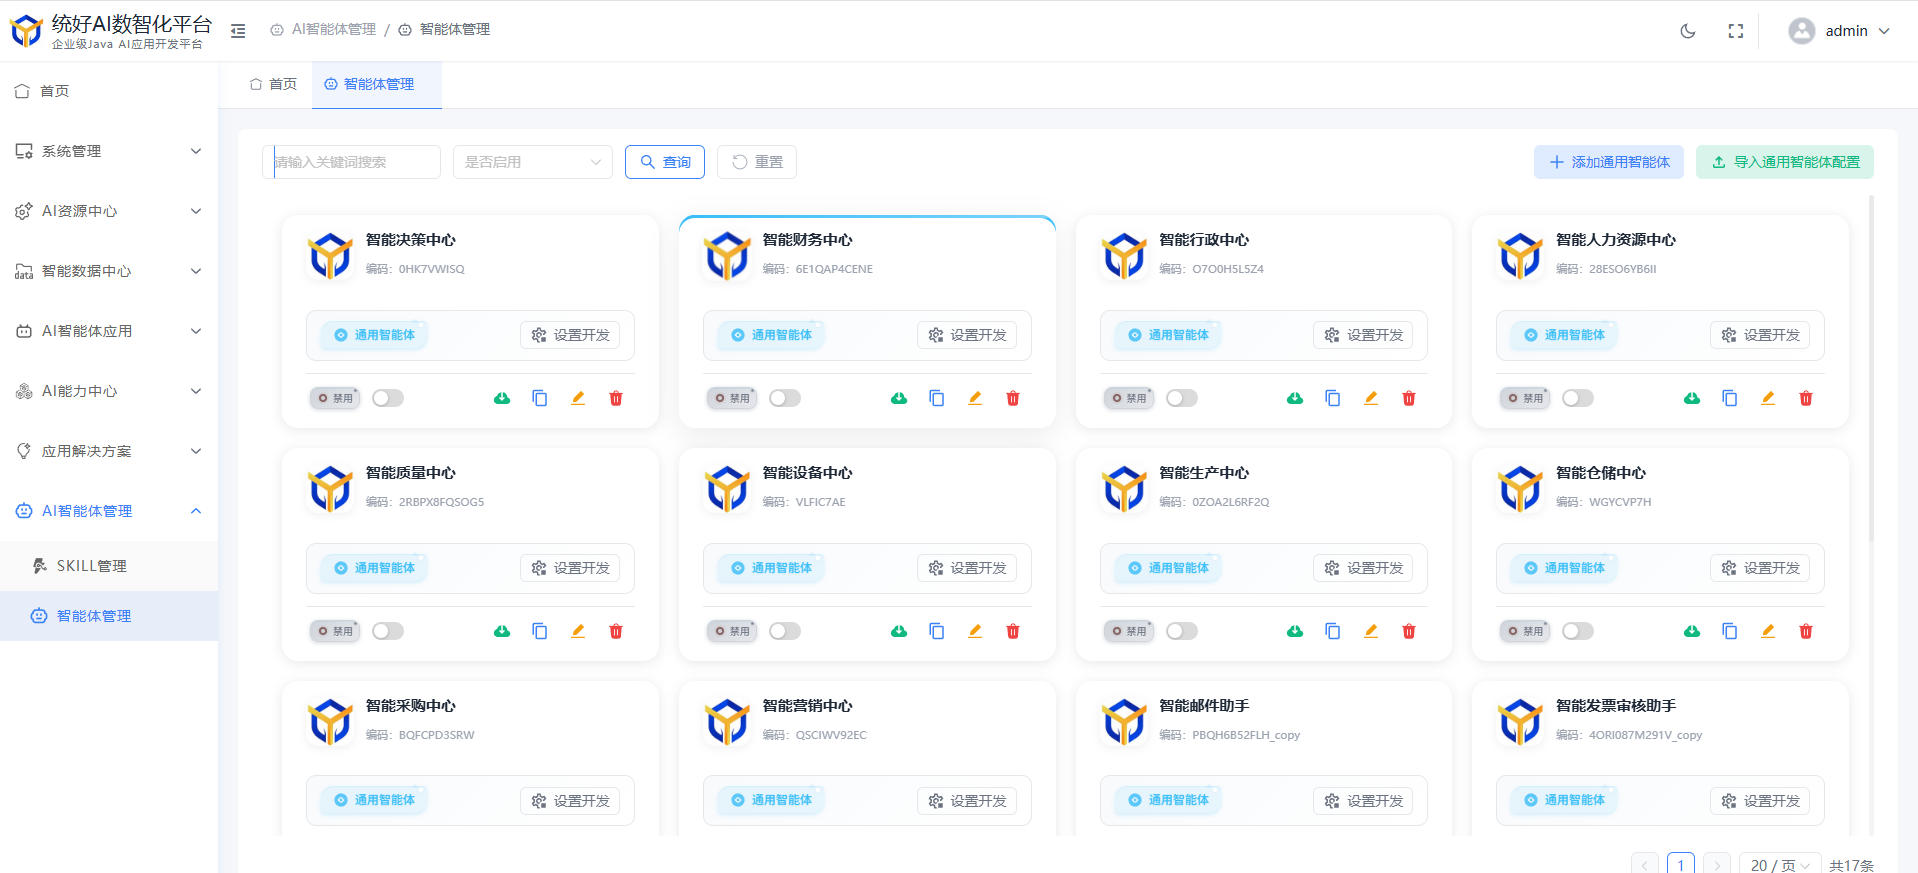Click the 重置 reset button
Image resolution: width=1918 pixels, height=873 pixels.
[757, 162]
